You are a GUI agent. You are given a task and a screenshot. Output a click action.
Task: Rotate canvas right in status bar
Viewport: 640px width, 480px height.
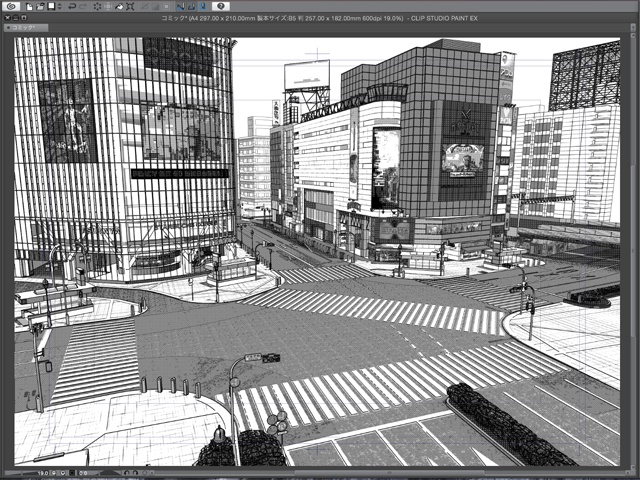135,473
